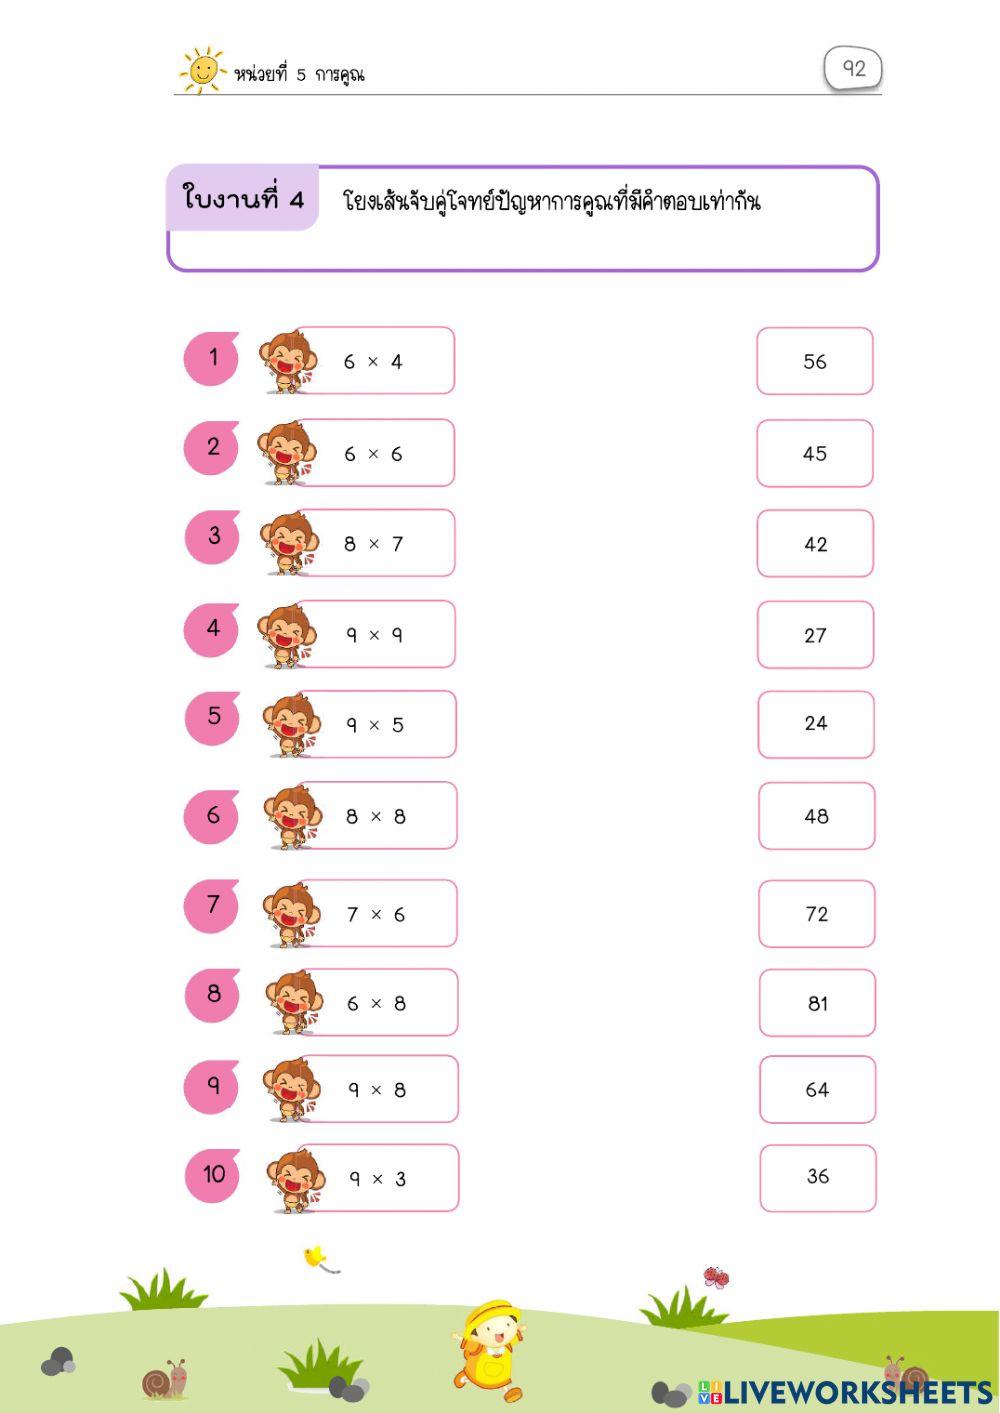This screenshot has height=1413, width=1000.
Task: Choose the answer box 56
Action: tap(815, 361)
